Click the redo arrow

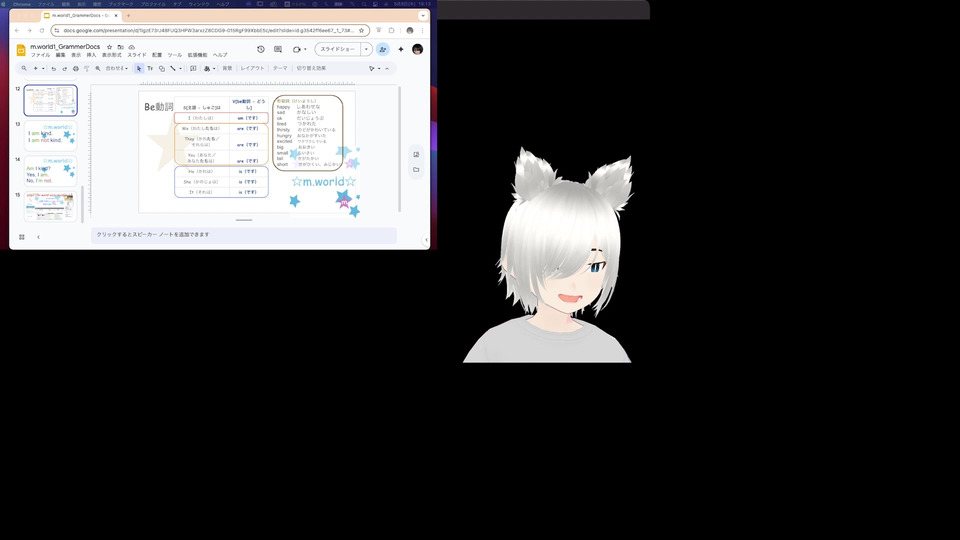click(x=65, y=69)
